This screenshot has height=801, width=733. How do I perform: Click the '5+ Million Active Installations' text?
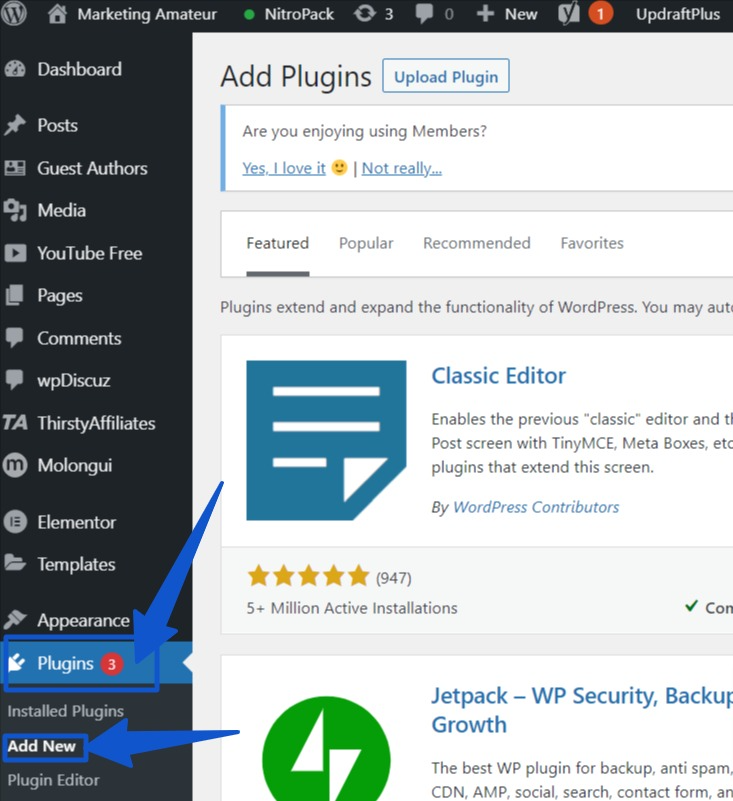352,608
